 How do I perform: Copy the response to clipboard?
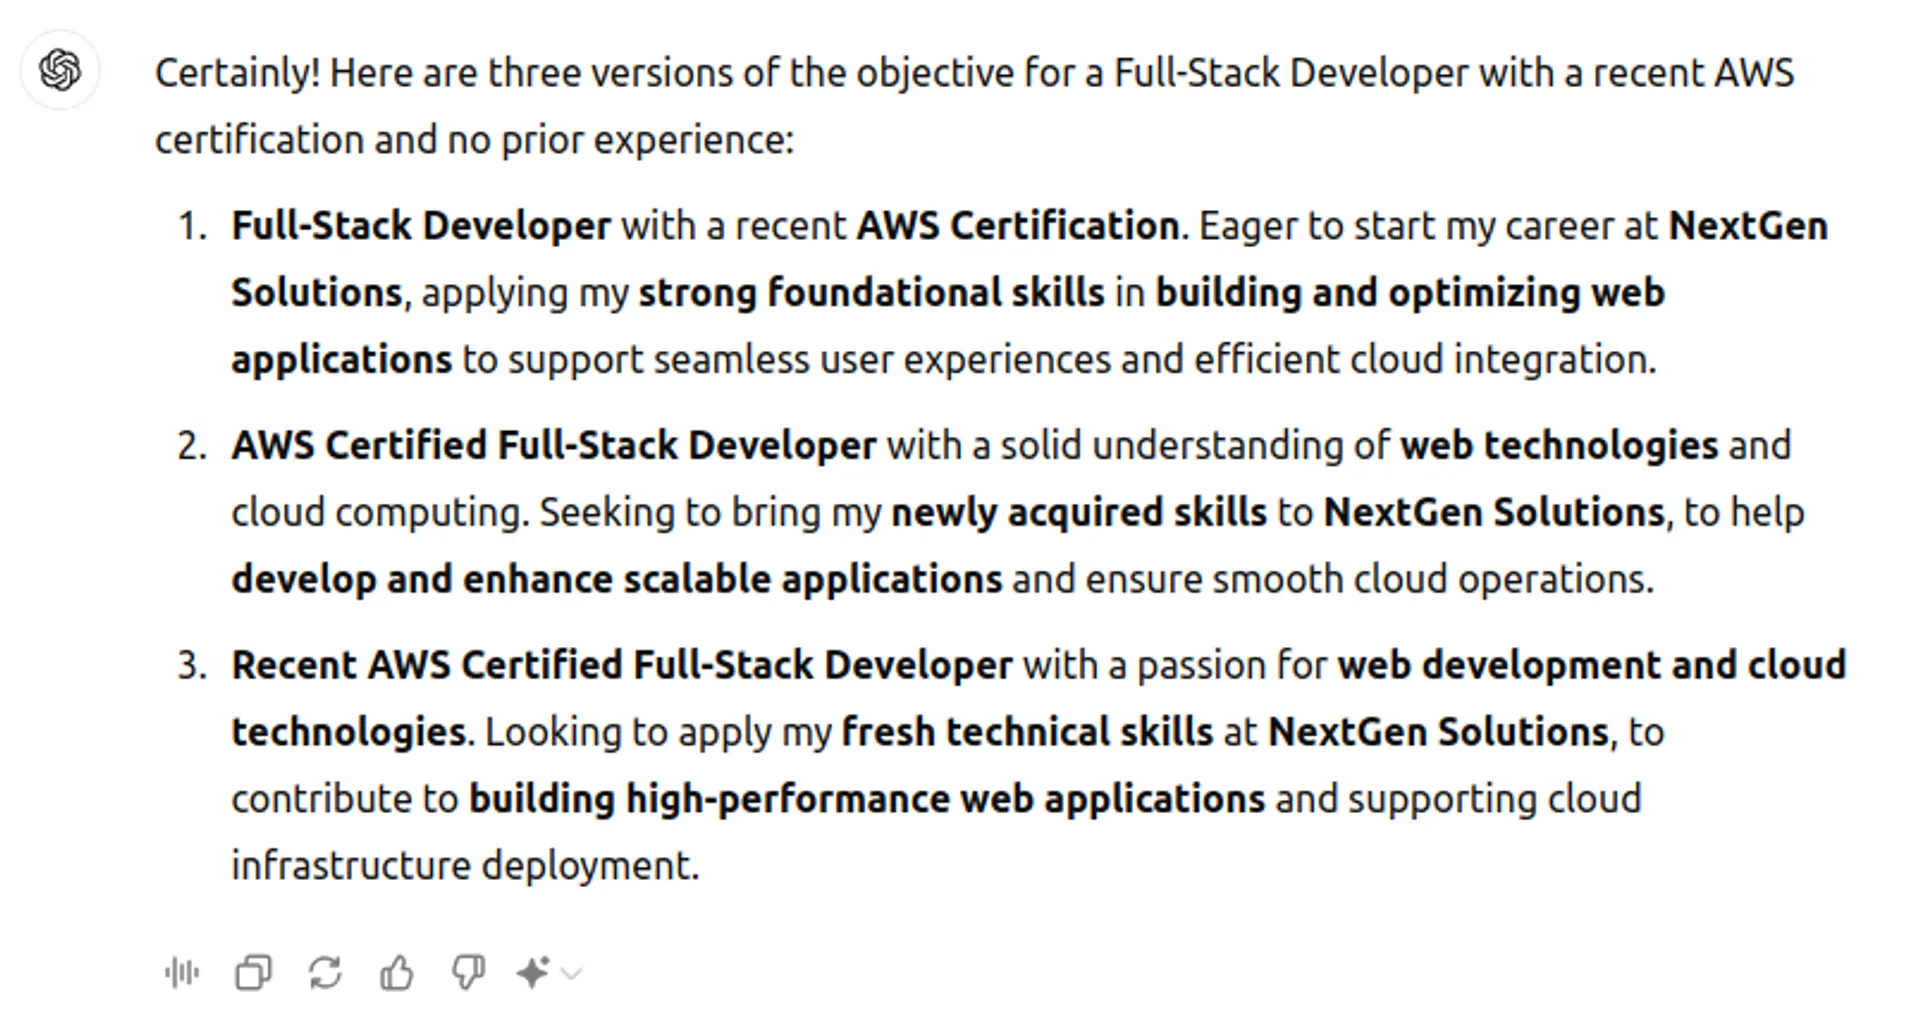(x=253, y=972)
